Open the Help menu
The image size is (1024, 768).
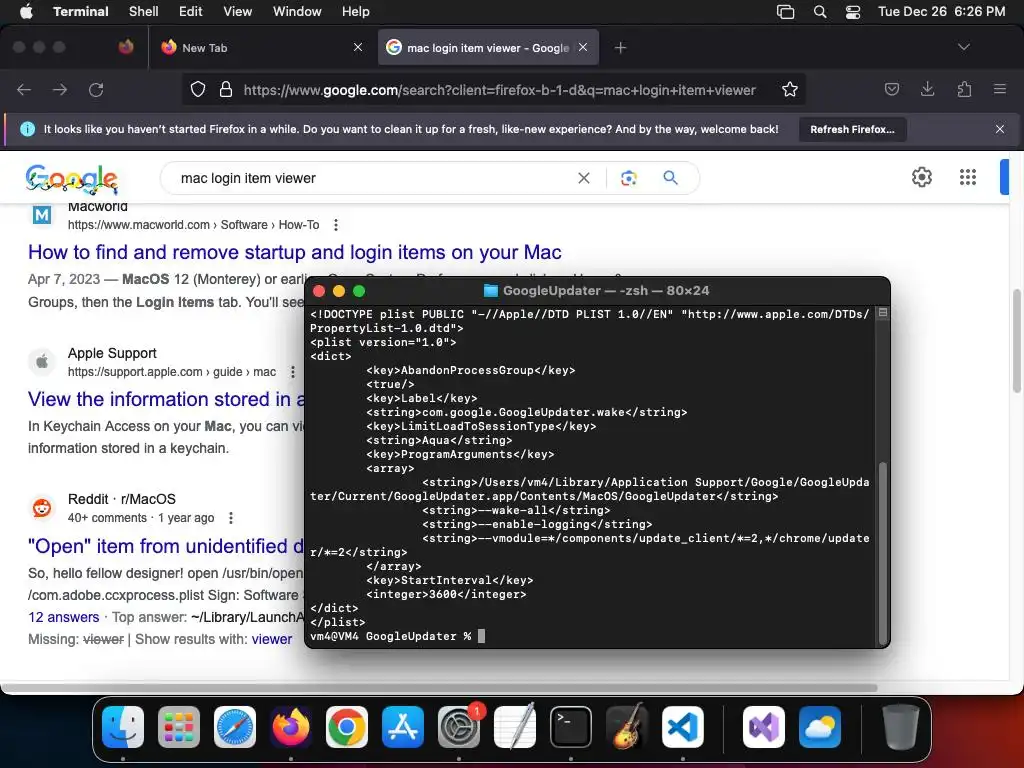[356, 11]
